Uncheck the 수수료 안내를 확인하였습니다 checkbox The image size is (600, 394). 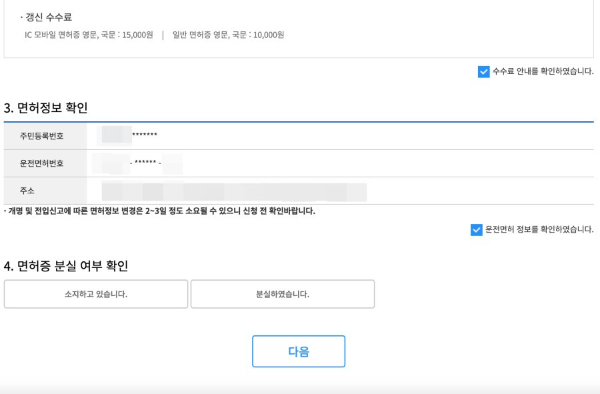point(484,72)
